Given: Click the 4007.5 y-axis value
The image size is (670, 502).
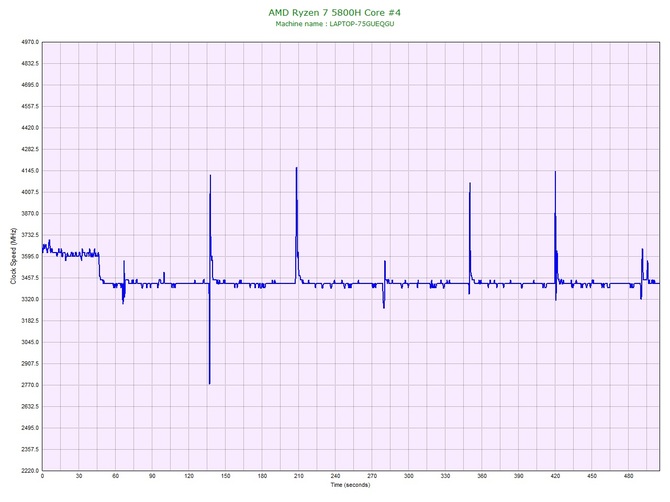Looking at the screenshot, I should [30, 192].
